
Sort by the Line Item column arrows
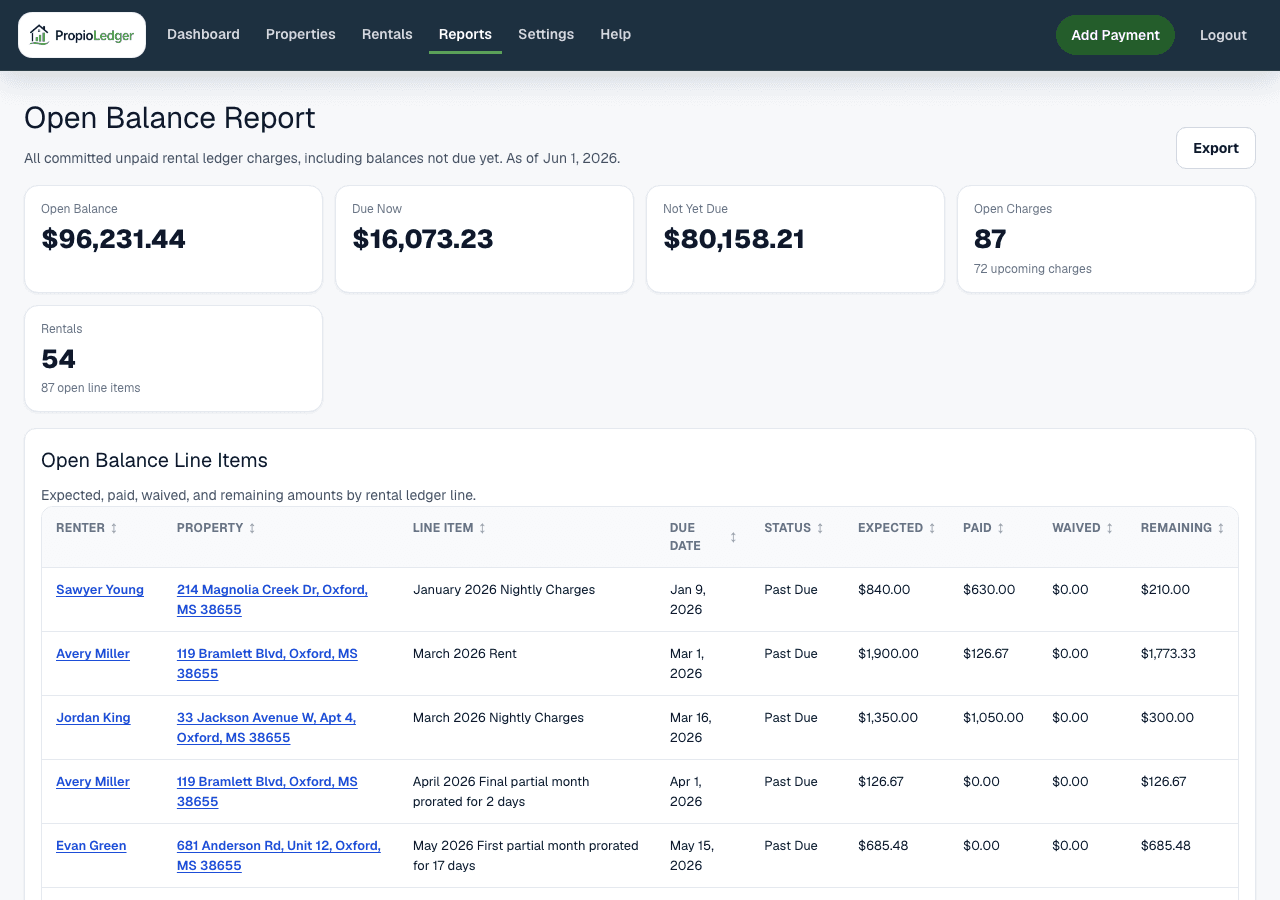482,528
